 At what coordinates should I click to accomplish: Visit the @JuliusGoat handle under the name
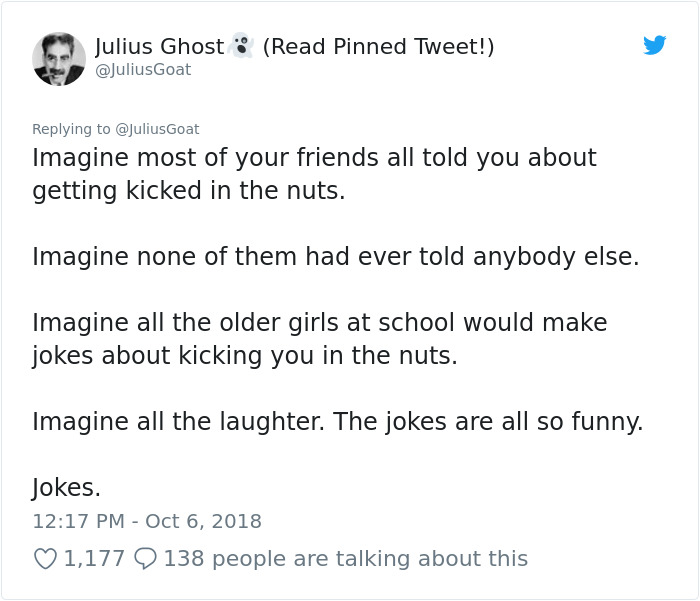click(x=143, y=70)
